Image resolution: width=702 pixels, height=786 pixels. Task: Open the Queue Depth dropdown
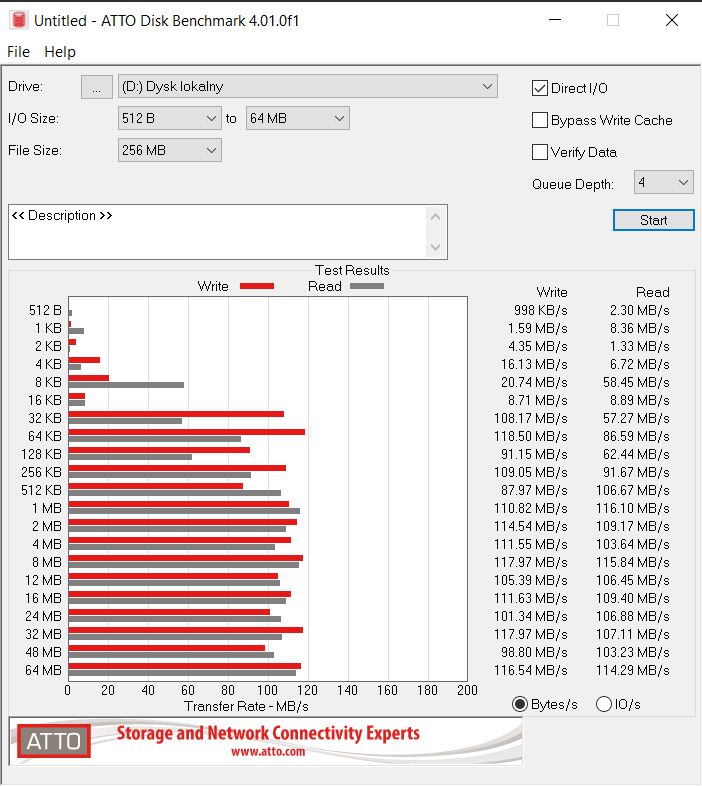[663, 183]
